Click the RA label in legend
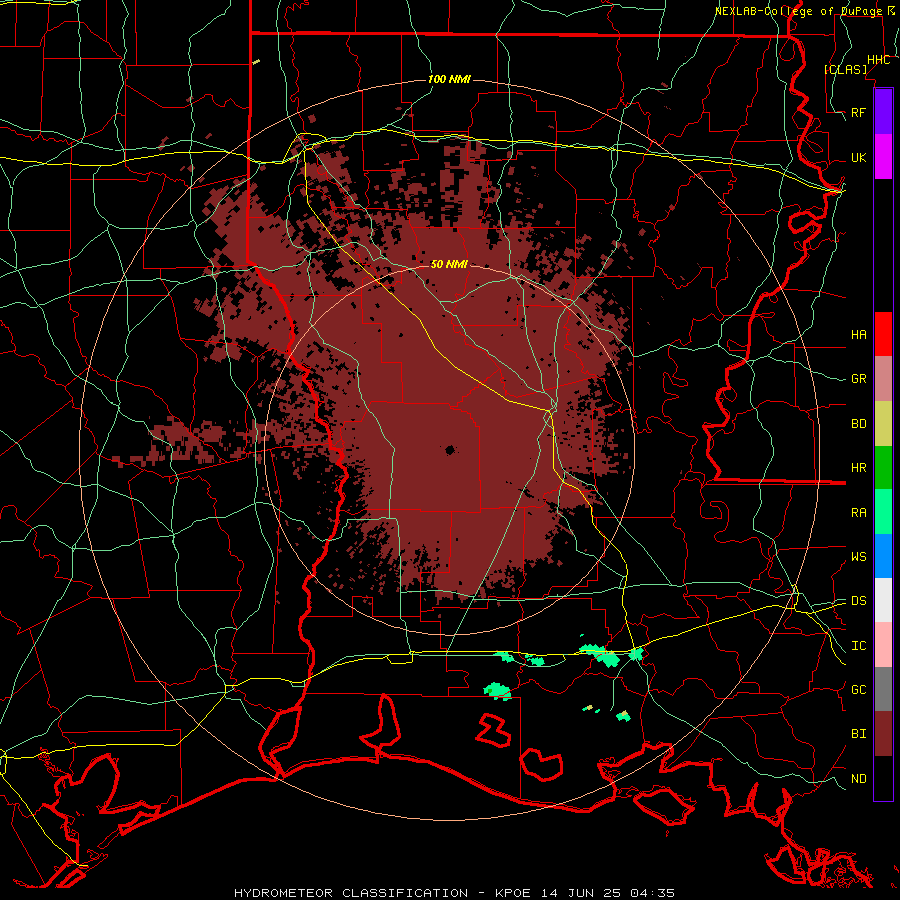 click(858, 513)
